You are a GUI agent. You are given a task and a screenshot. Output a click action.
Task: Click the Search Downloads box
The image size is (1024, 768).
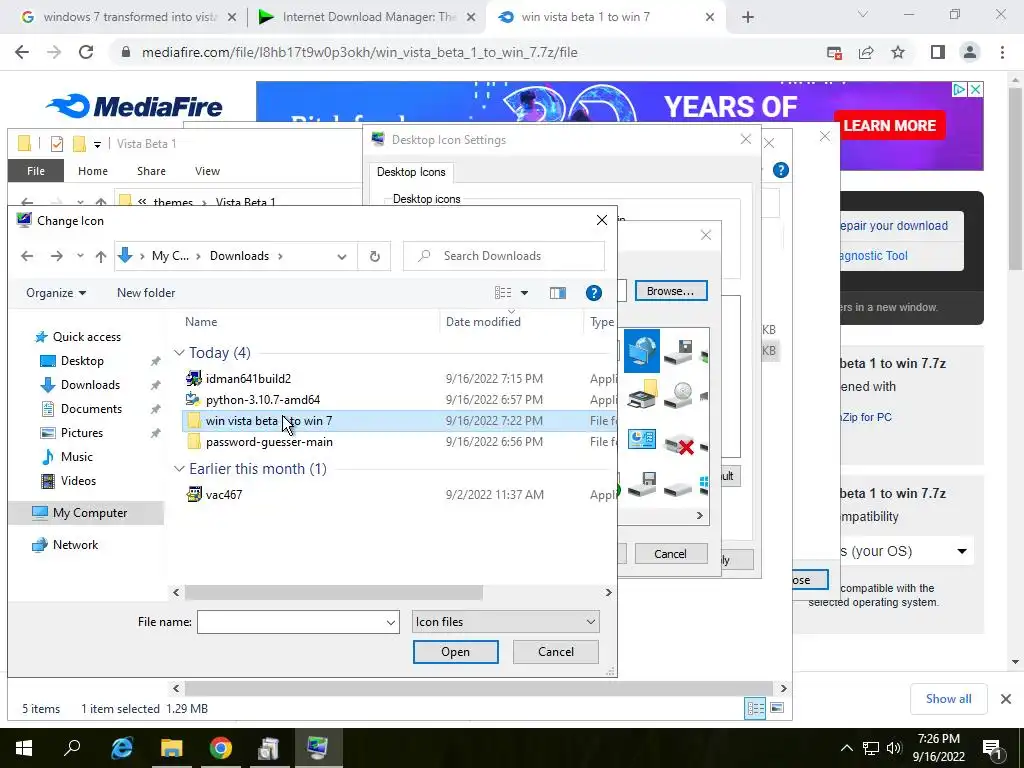504,256
